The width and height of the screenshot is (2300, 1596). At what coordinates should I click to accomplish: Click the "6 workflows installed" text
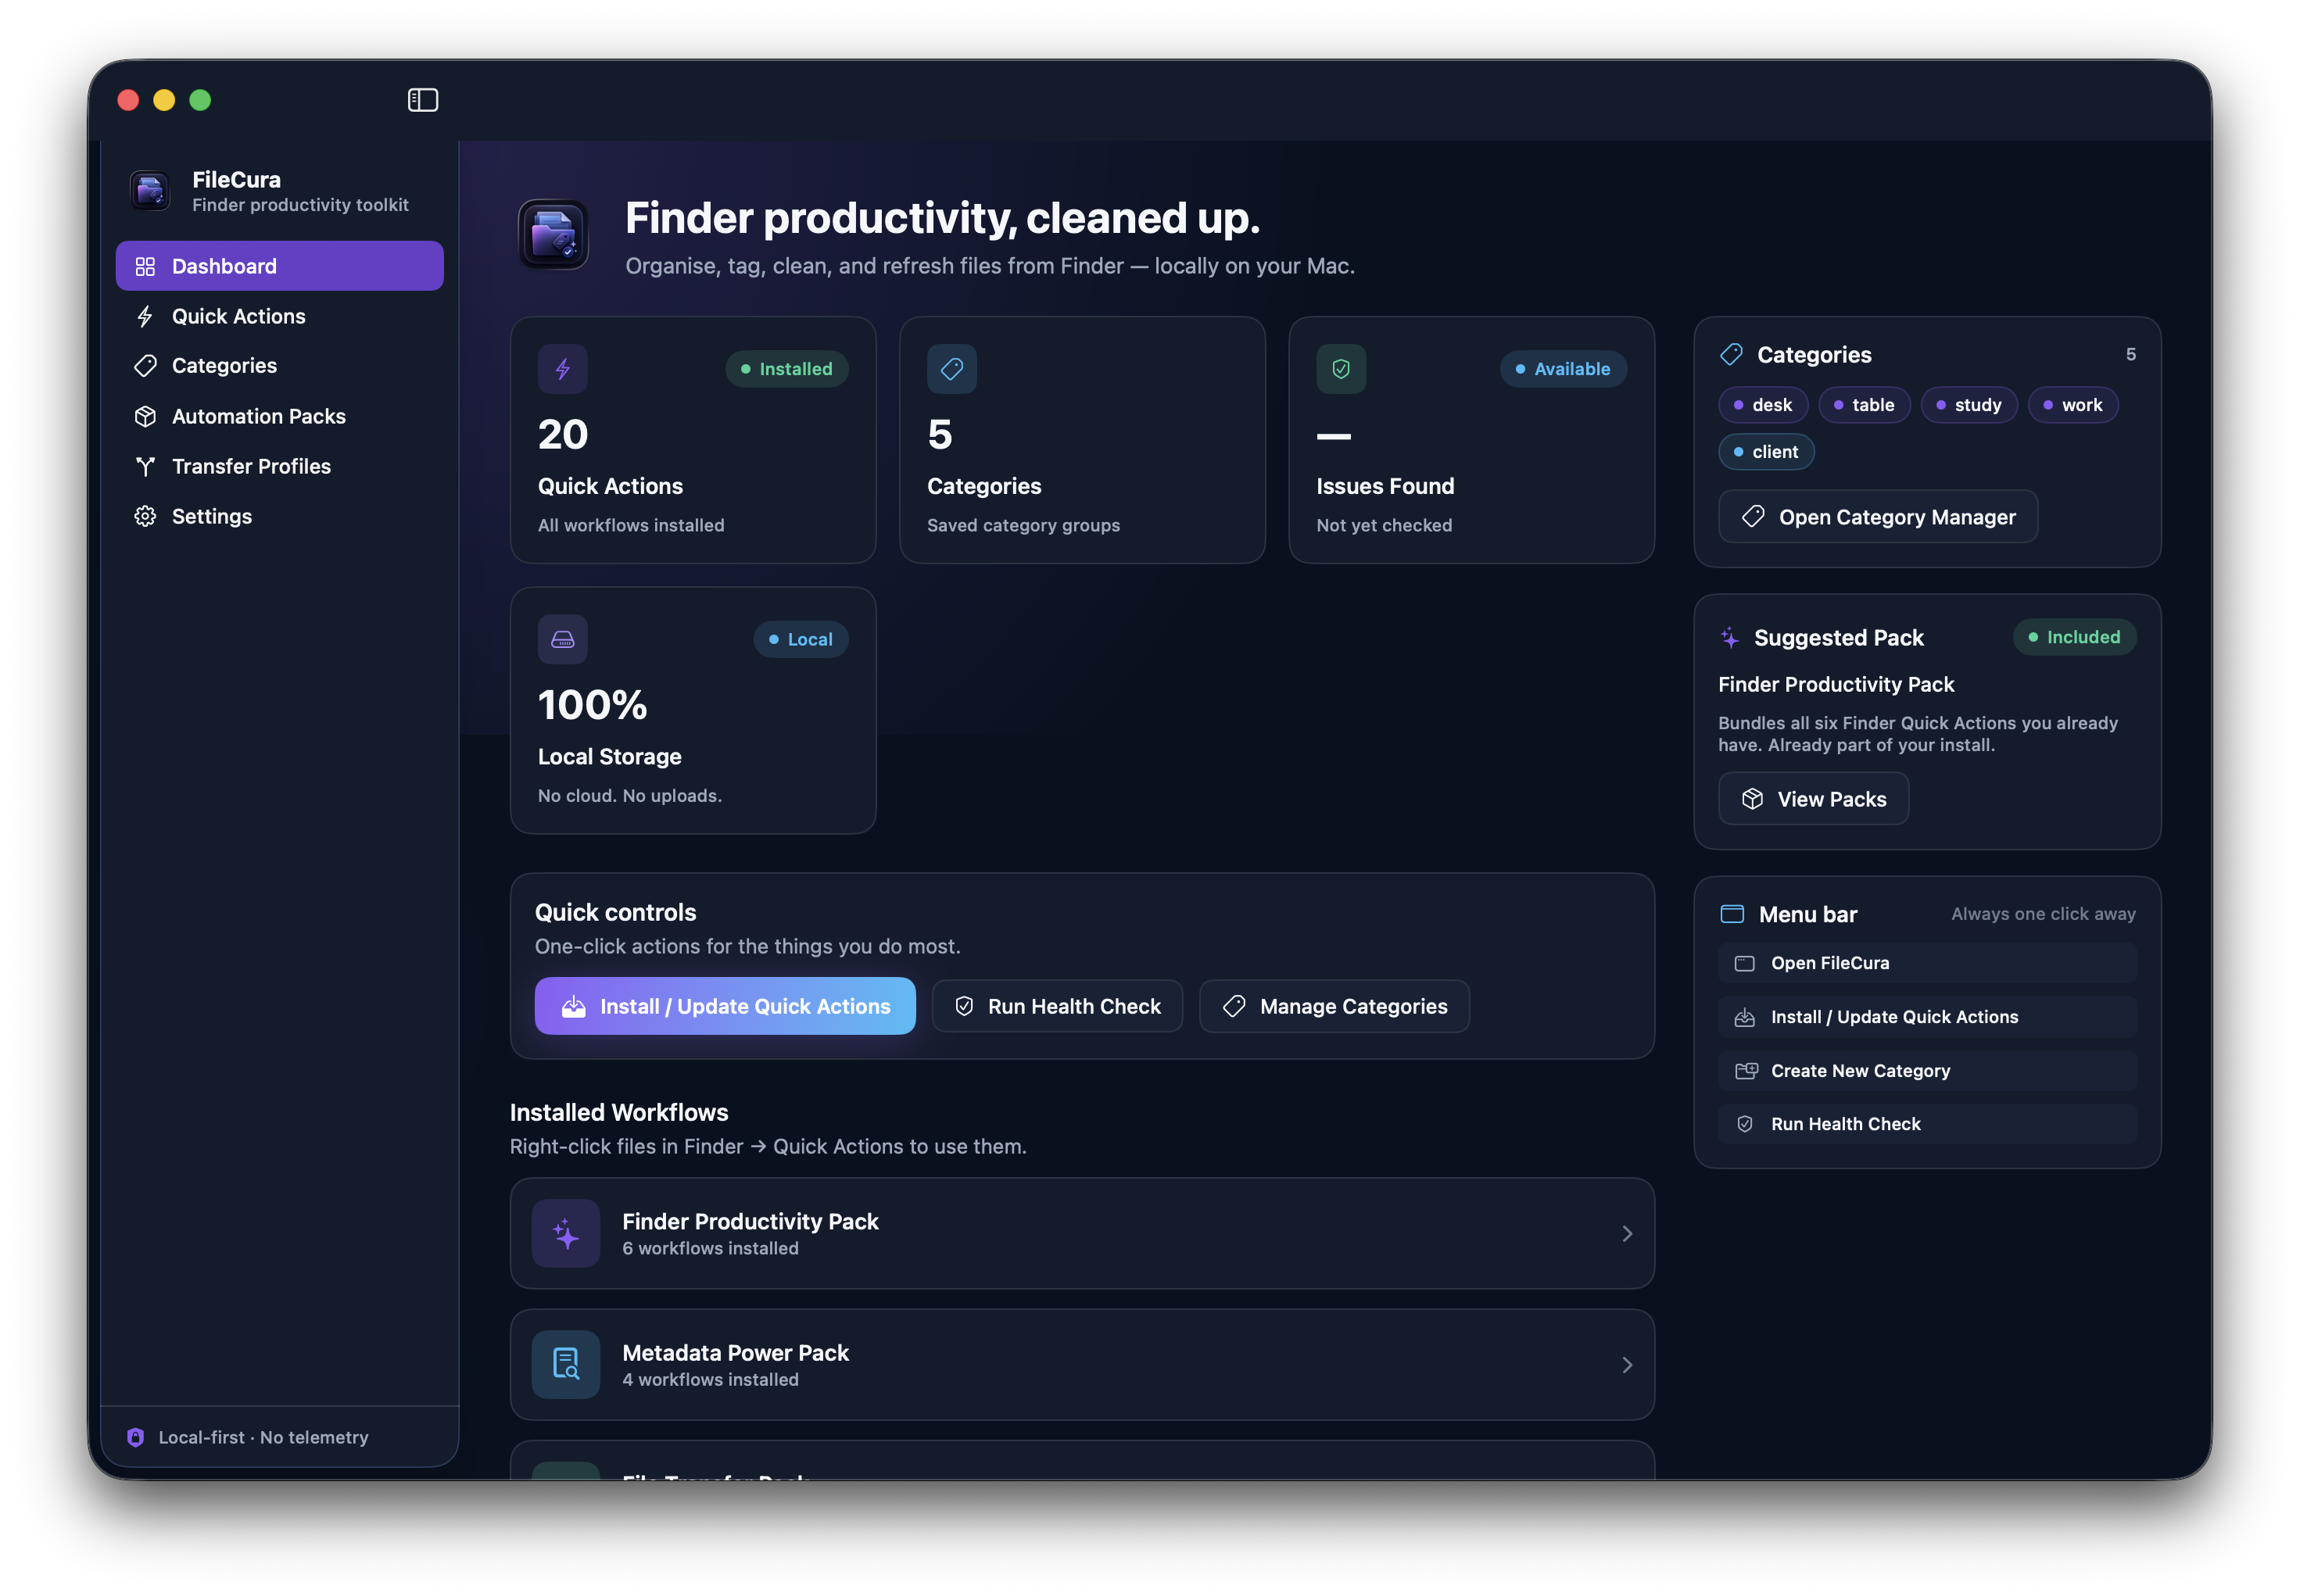(x=710, y=1248)
